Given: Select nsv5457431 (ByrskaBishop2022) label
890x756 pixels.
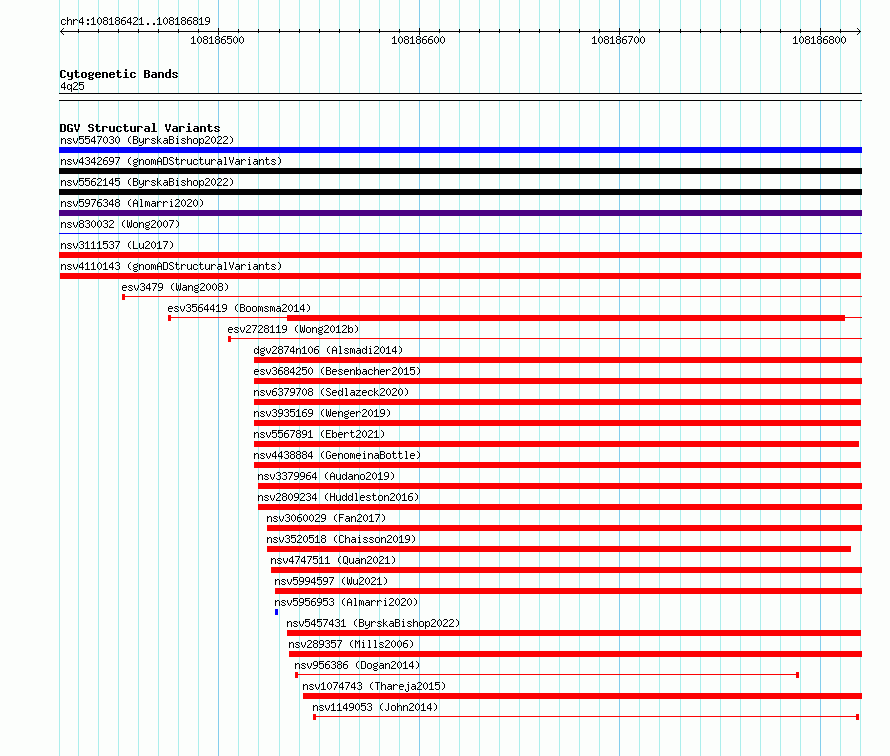Looking at the screenshot, I should (373, 623).
